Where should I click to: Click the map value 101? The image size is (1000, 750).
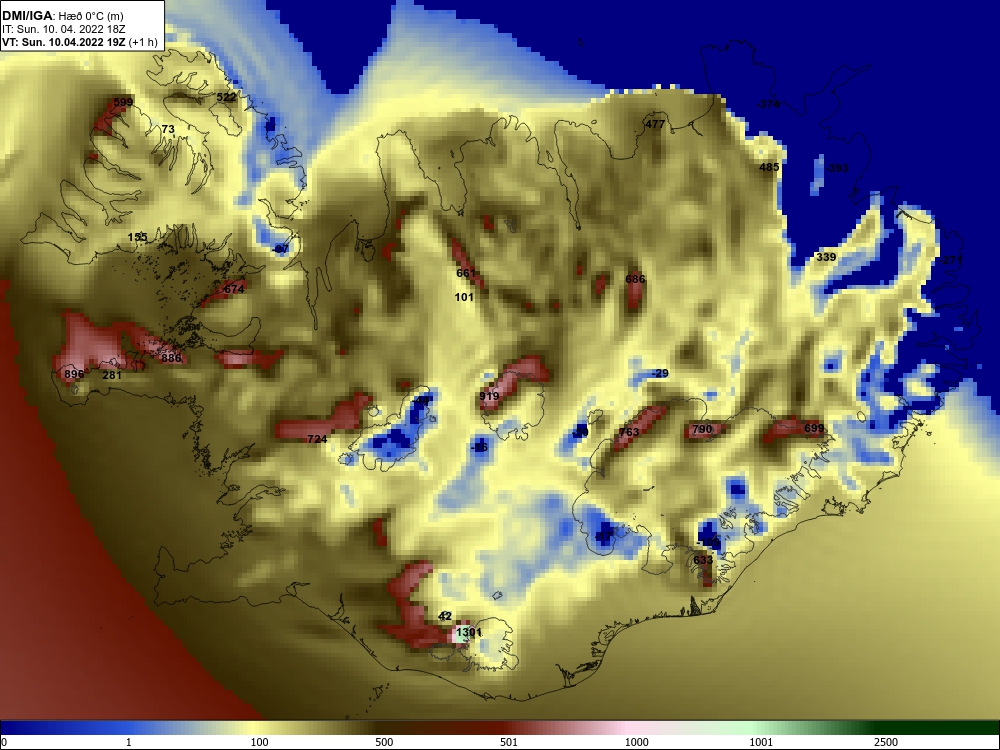point(464,297)
